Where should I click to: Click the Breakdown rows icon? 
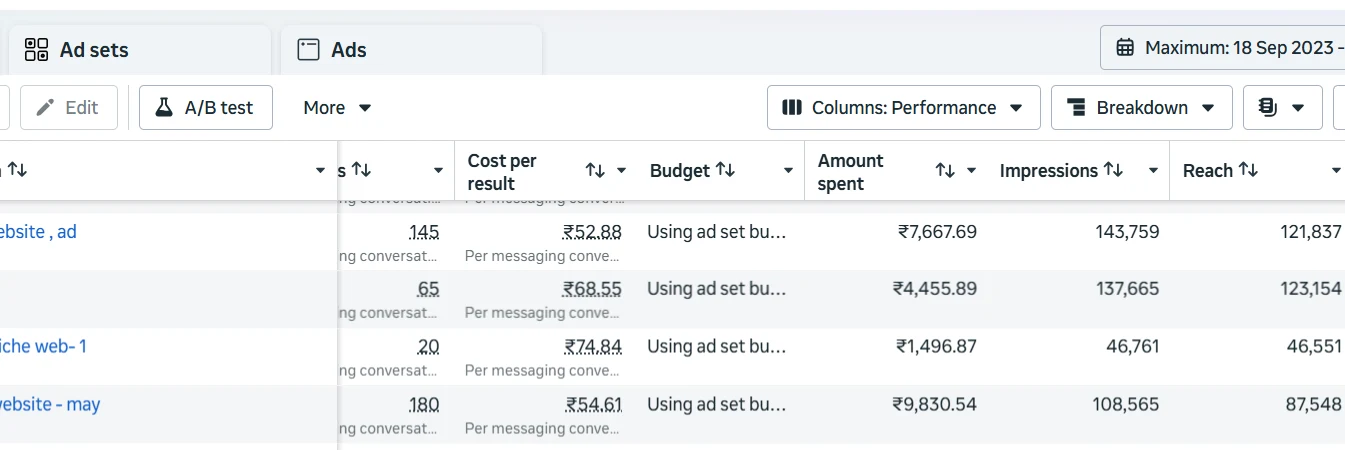click(1077, 107)
